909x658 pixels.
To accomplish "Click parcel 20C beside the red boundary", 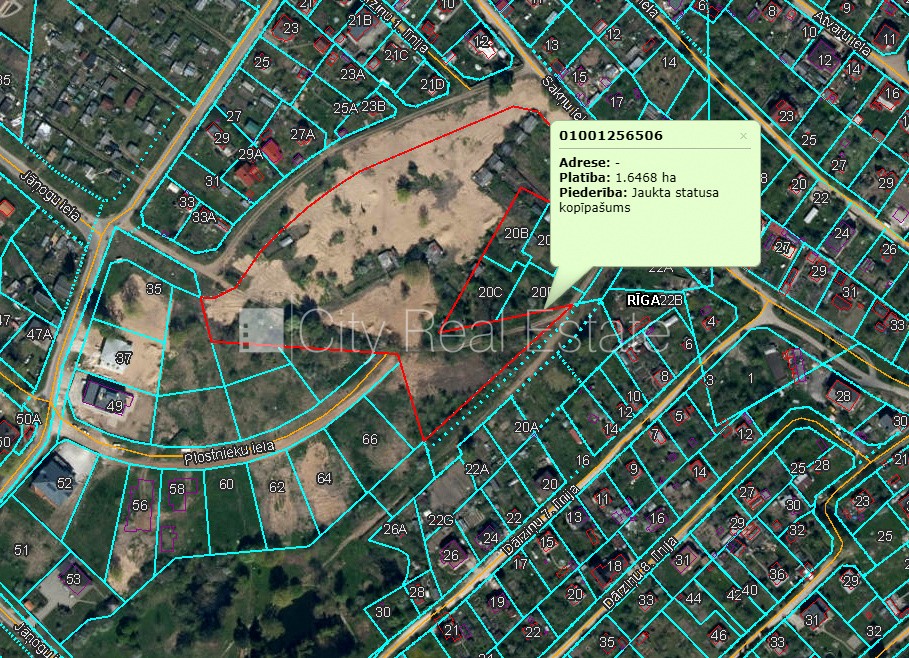I will (x=489, y=292).
